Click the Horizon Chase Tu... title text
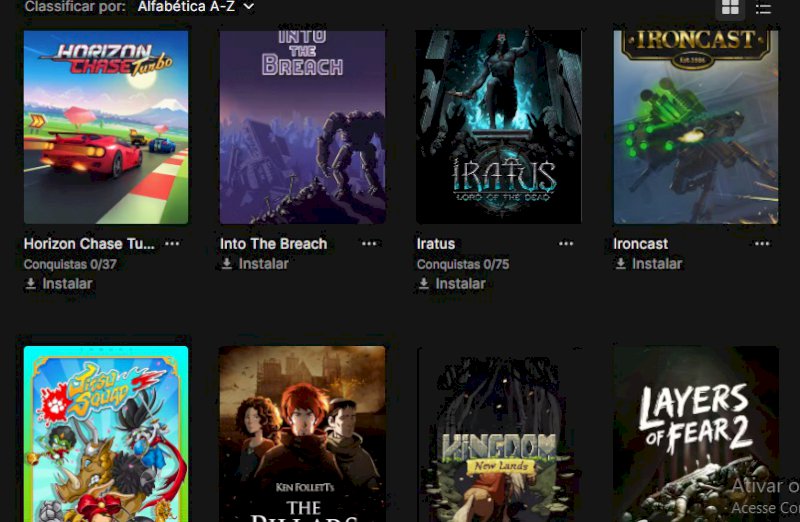800x522 pixels. (89, 244)
